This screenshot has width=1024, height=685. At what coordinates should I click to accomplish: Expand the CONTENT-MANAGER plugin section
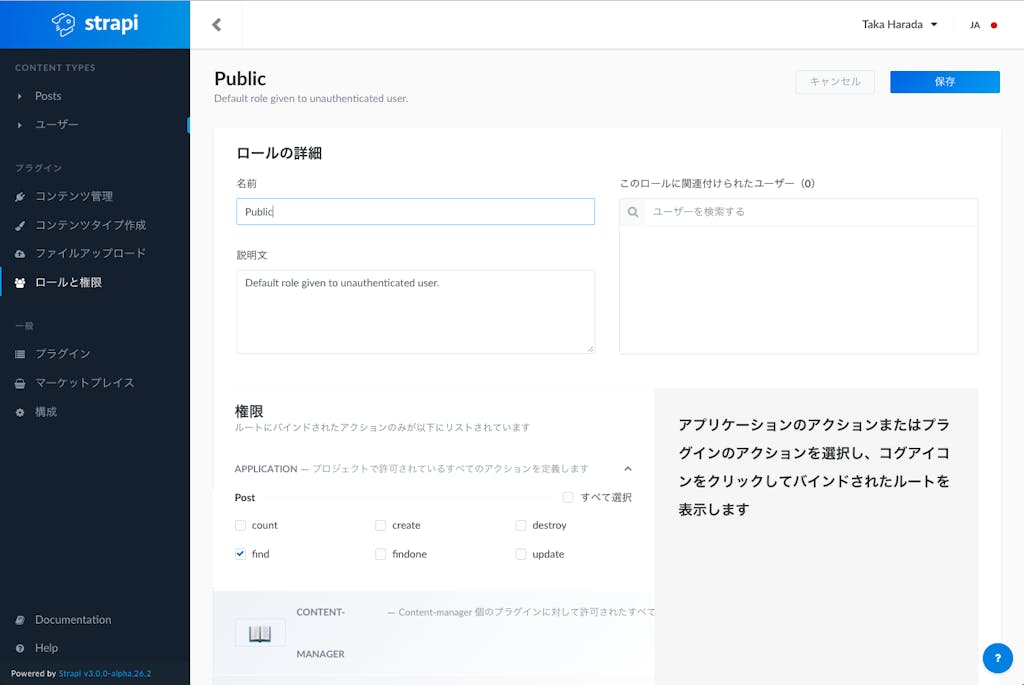pyautogui.click(x=434, y=633)
